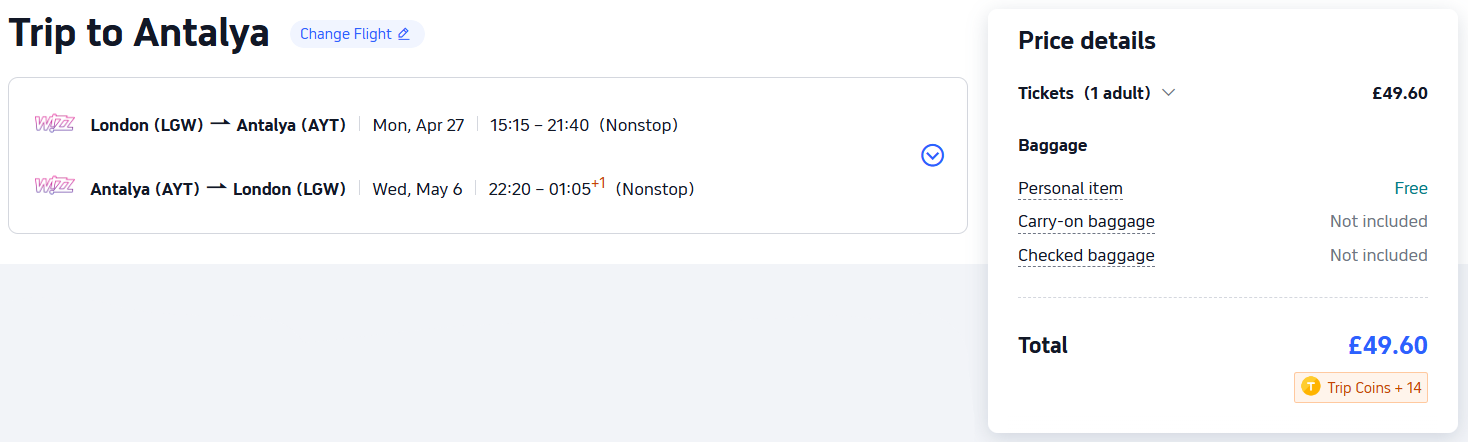Click the arrow between London (LGW) and Antalya (AYT)
Viewport: 1468px width, 442px height.
click(220, 124)
